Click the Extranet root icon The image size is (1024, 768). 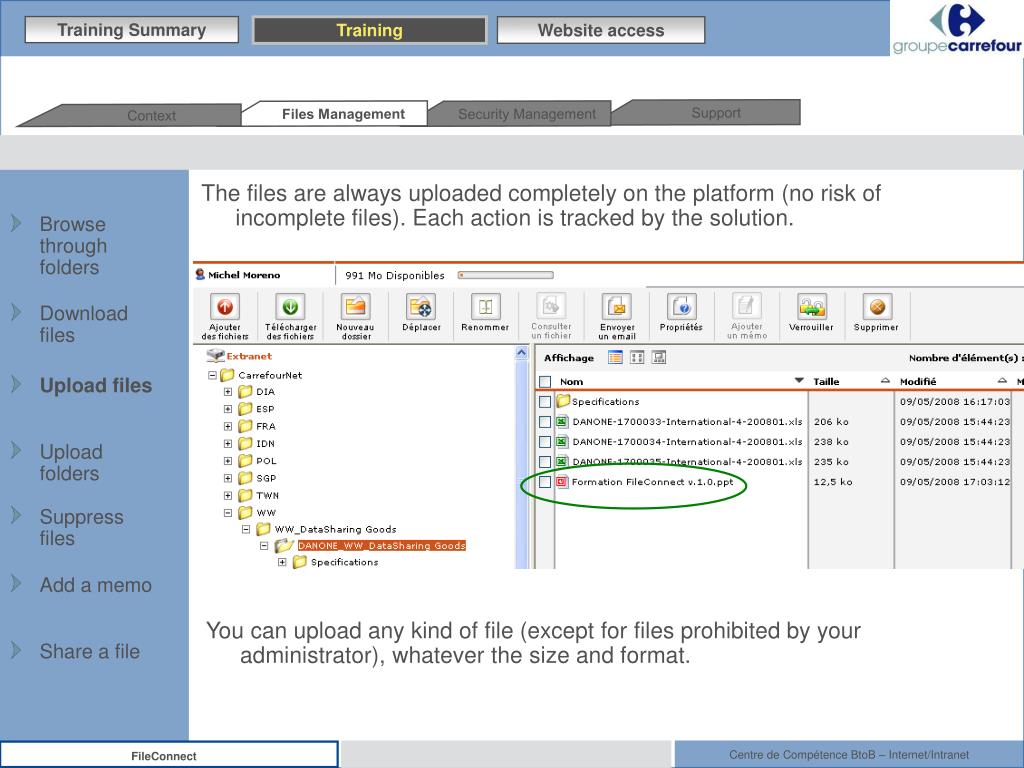pos(215,356)
